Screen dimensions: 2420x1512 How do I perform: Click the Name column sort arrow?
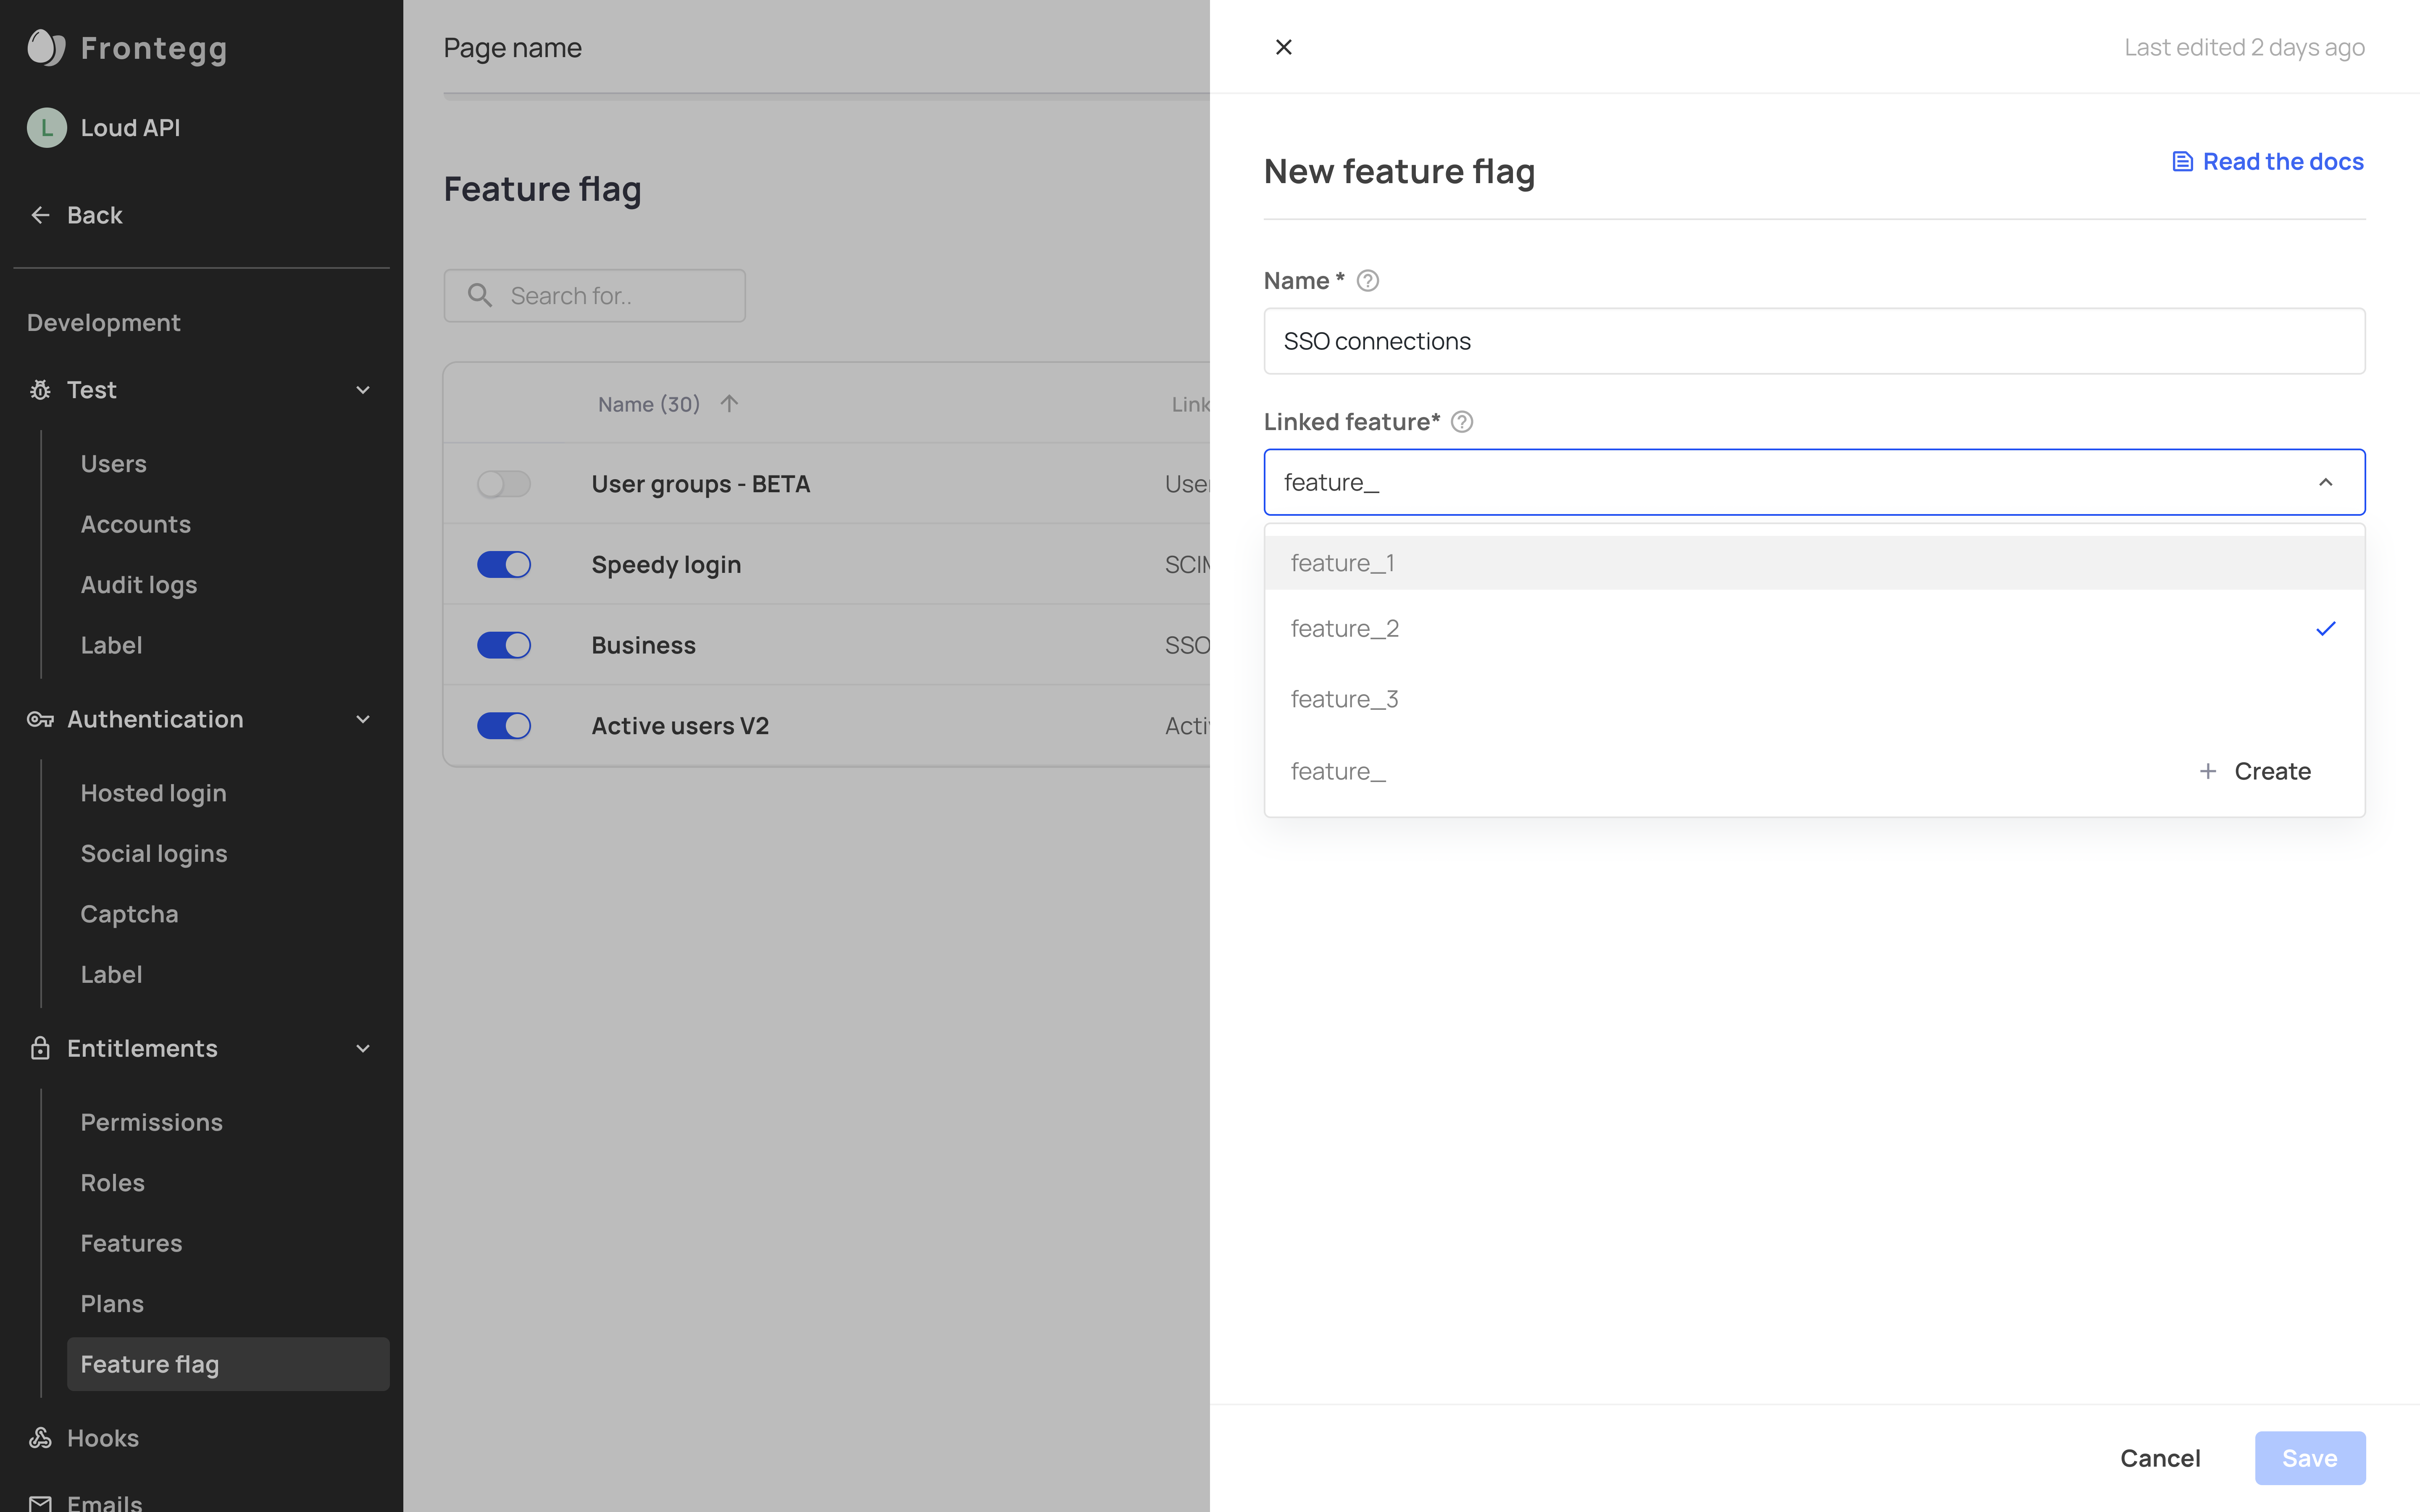click(729, 404)
